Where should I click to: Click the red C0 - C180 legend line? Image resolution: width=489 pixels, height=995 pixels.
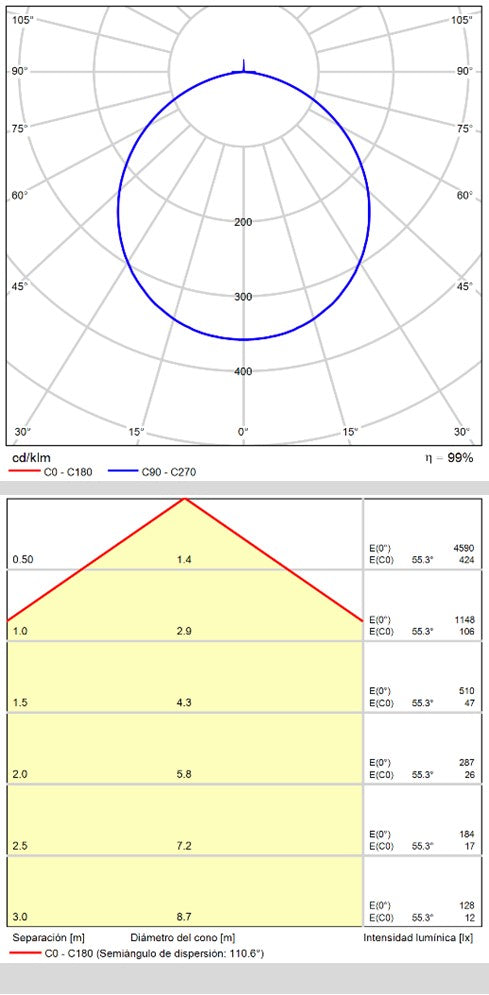22,471
